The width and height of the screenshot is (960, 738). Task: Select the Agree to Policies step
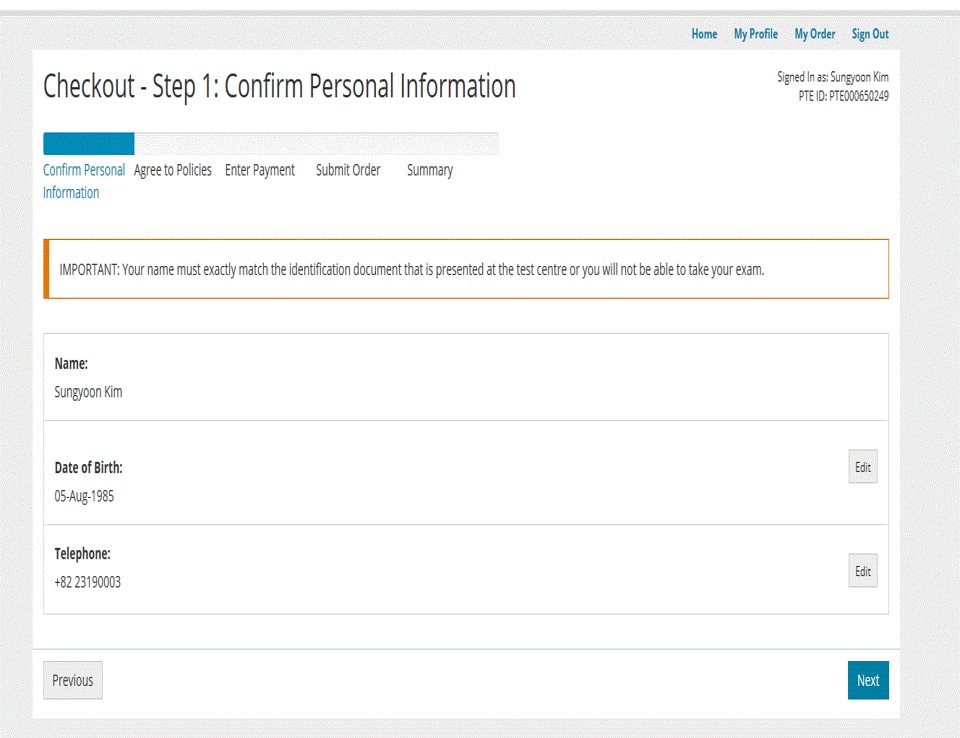(x=173, y=170)
